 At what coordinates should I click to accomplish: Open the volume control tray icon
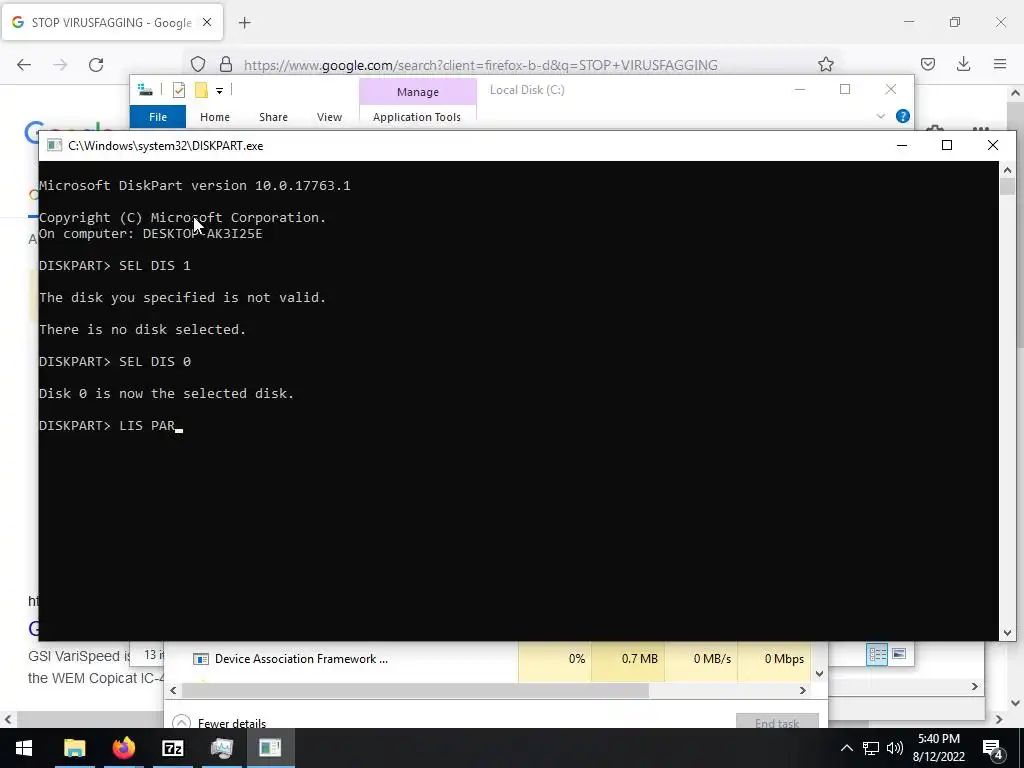click(895, 748)
